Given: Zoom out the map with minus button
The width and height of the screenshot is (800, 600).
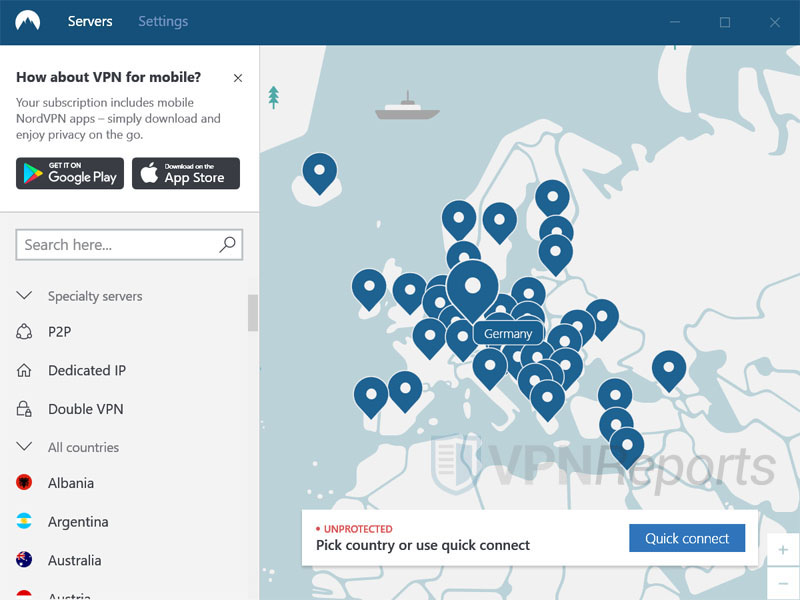Looking at the screenshot, I should pyautogui.click(x=783, y=583).
